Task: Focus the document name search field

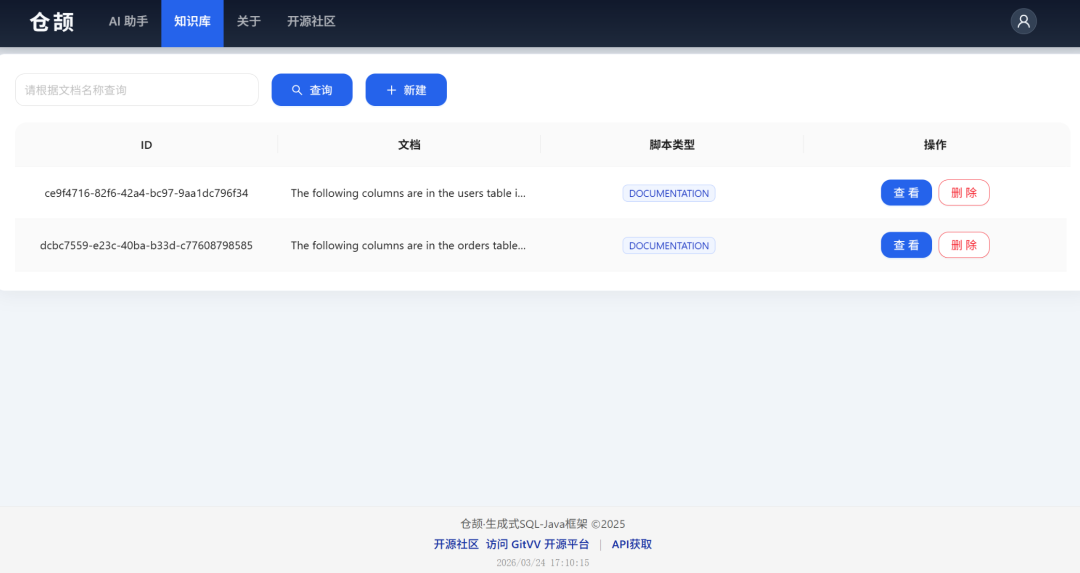Action: click(137, 90)
